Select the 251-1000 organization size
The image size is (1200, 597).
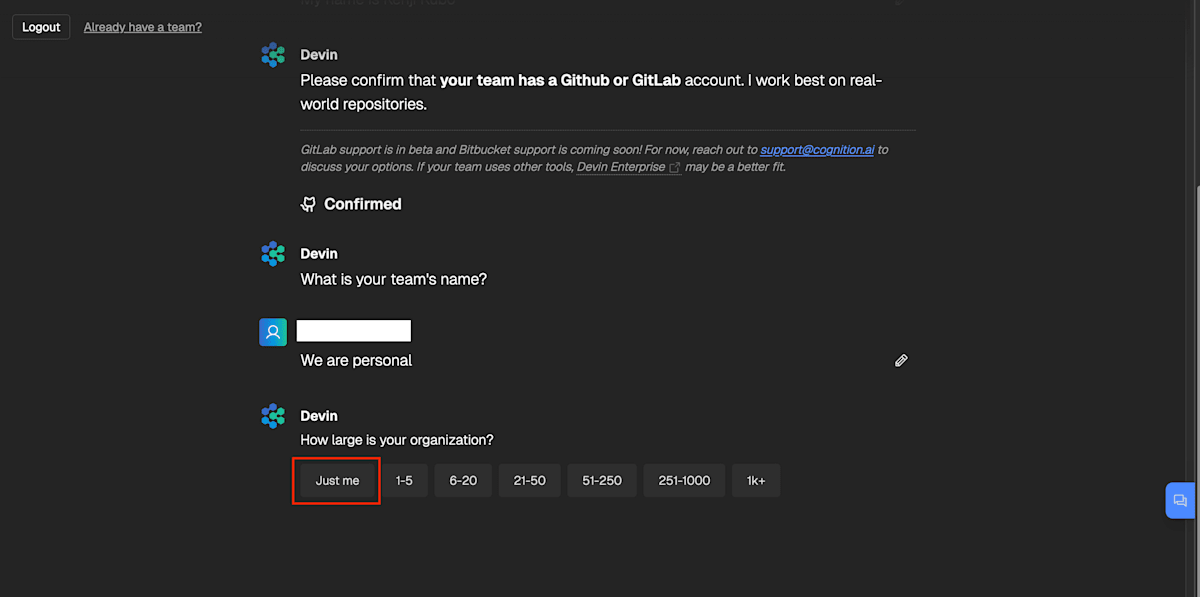(x=684, y=481)
